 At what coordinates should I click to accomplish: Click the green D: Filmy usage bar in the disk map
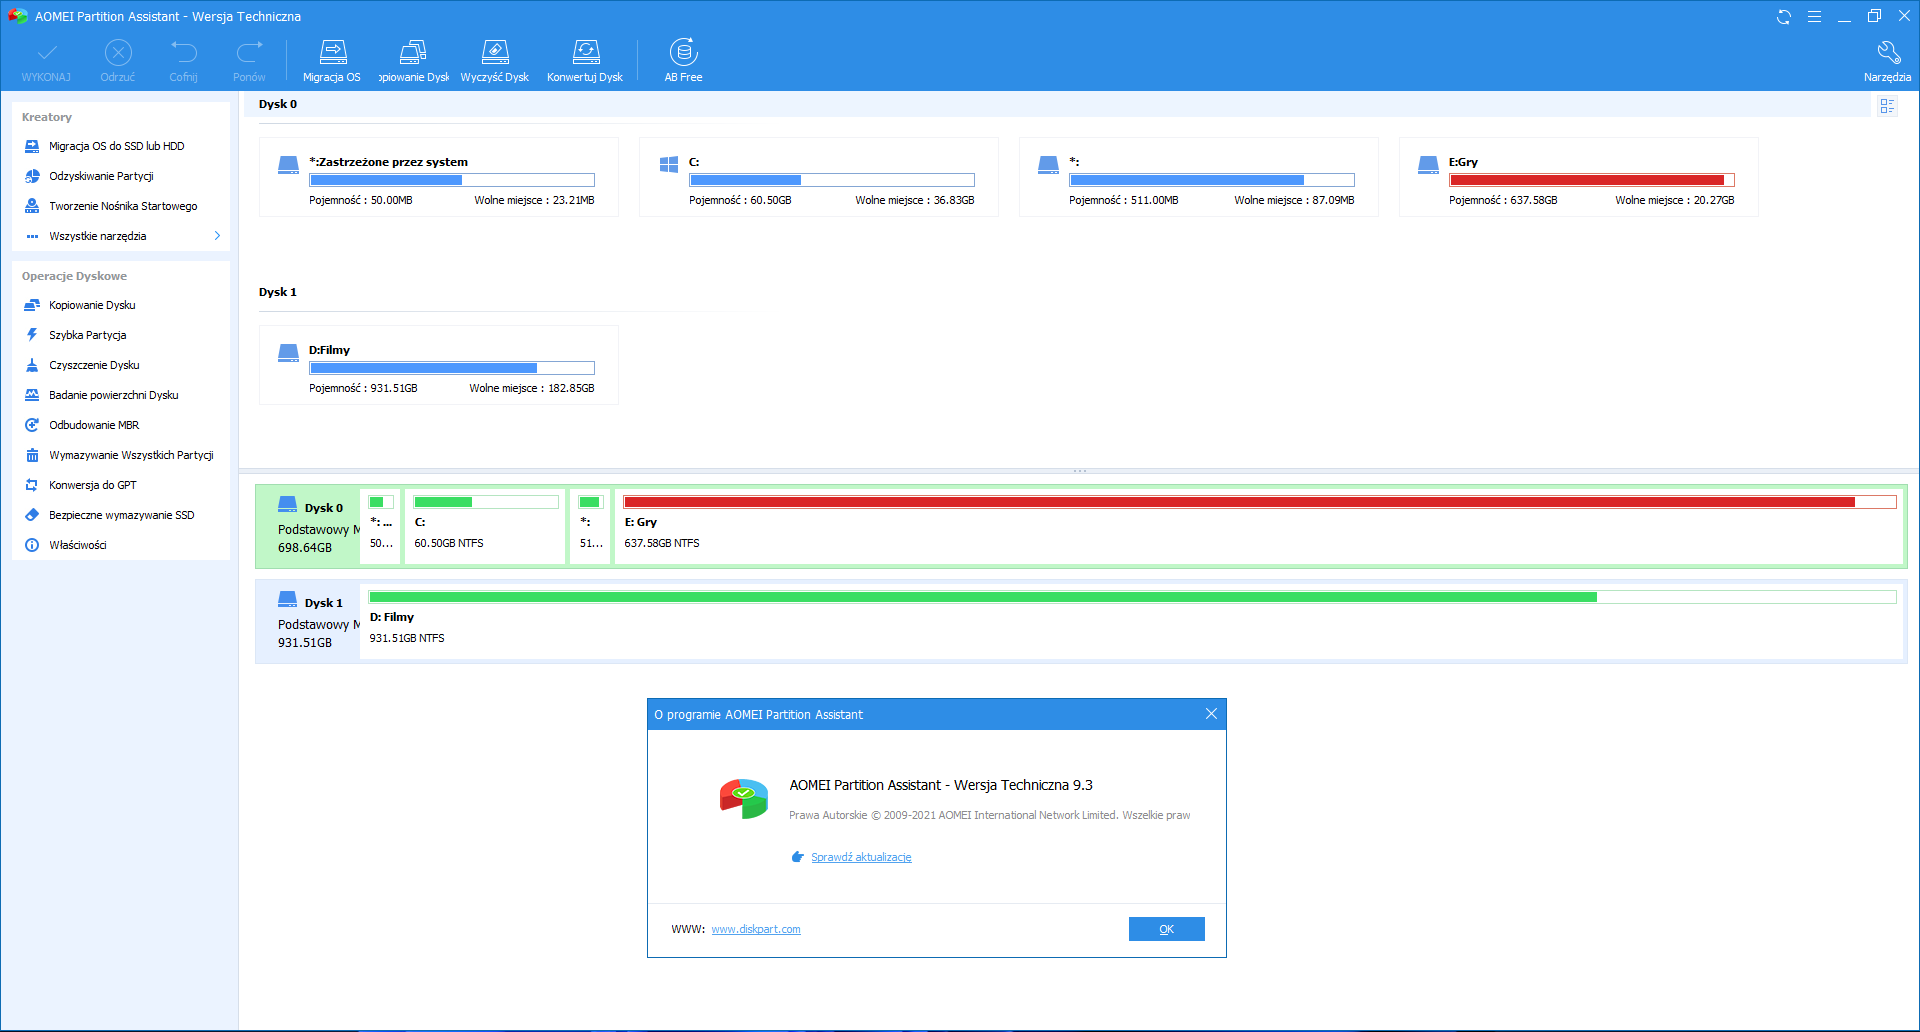tap(1133, 597)
